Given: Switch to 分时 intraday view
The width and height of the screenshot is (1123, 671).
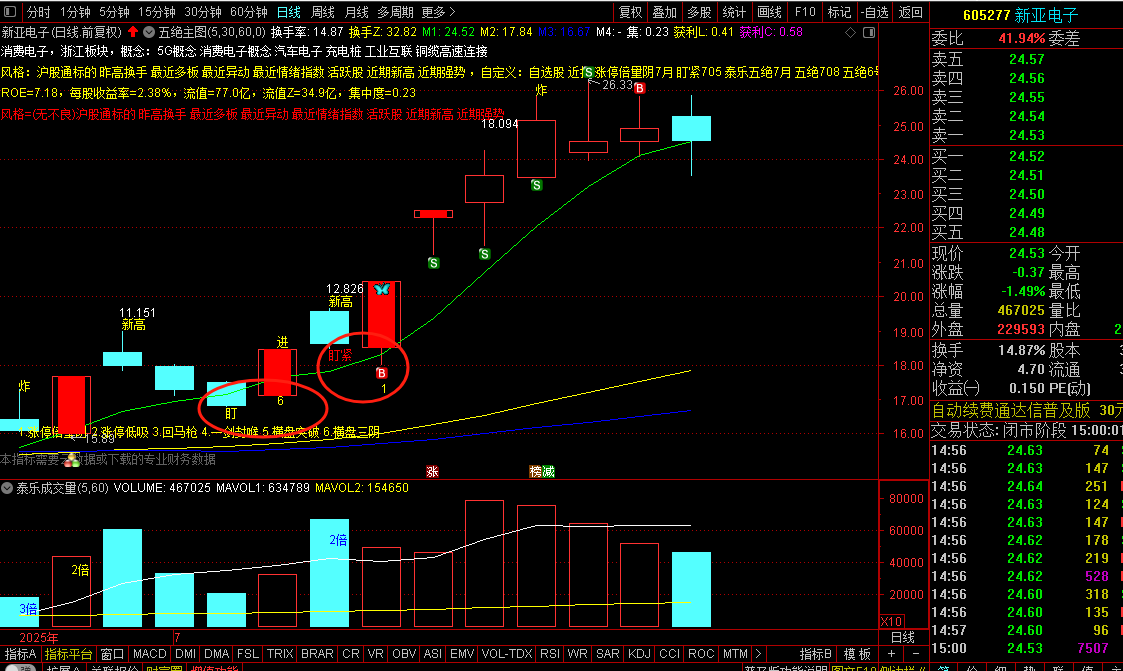Looking at the screenshot, I should [39, 12].
